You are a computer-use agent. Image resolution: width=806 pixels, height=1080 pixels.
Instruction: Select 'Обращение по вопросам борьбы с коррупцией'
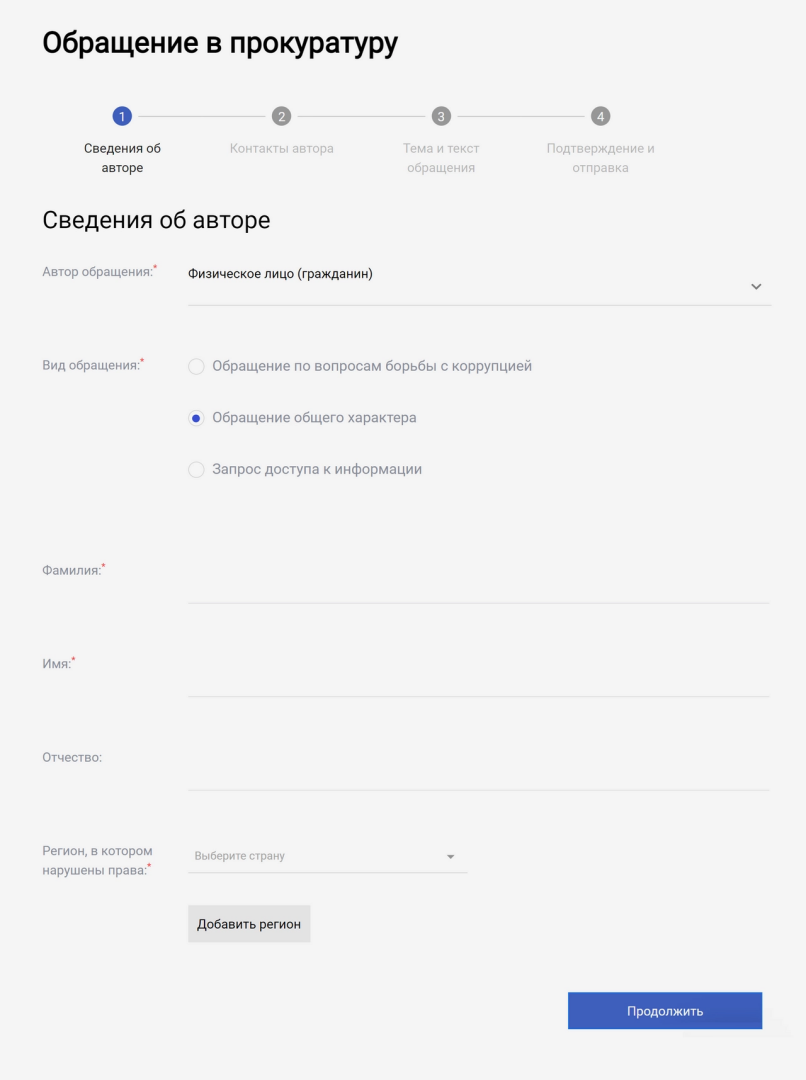(x=196, y=367)
